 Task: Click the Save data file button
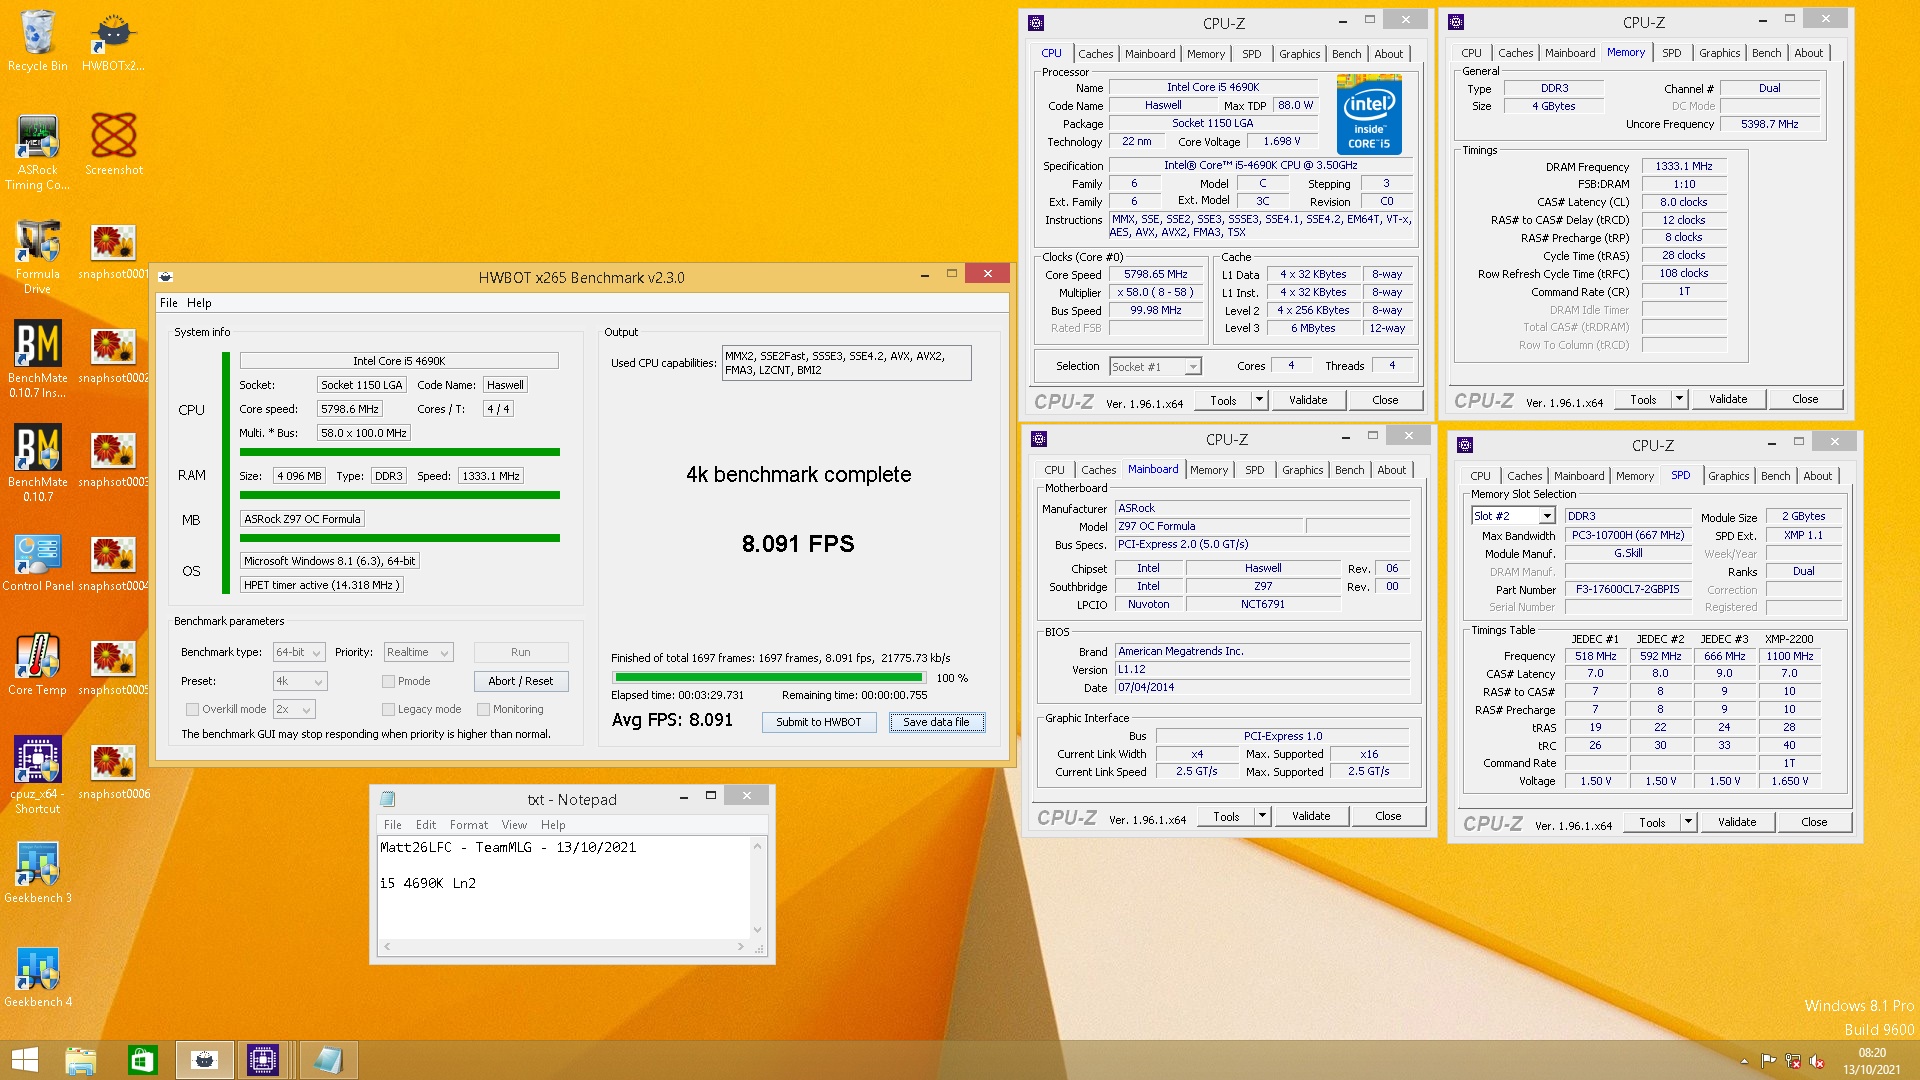936,722
